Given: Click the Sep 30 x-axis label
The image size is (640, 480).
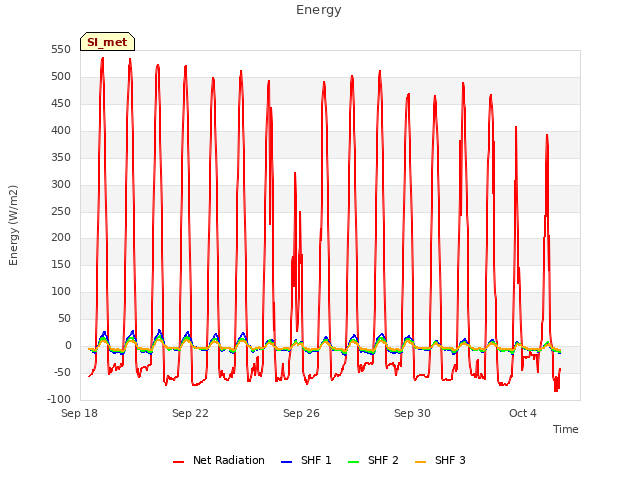Looking at the screenshot, I should pos(412,413).
